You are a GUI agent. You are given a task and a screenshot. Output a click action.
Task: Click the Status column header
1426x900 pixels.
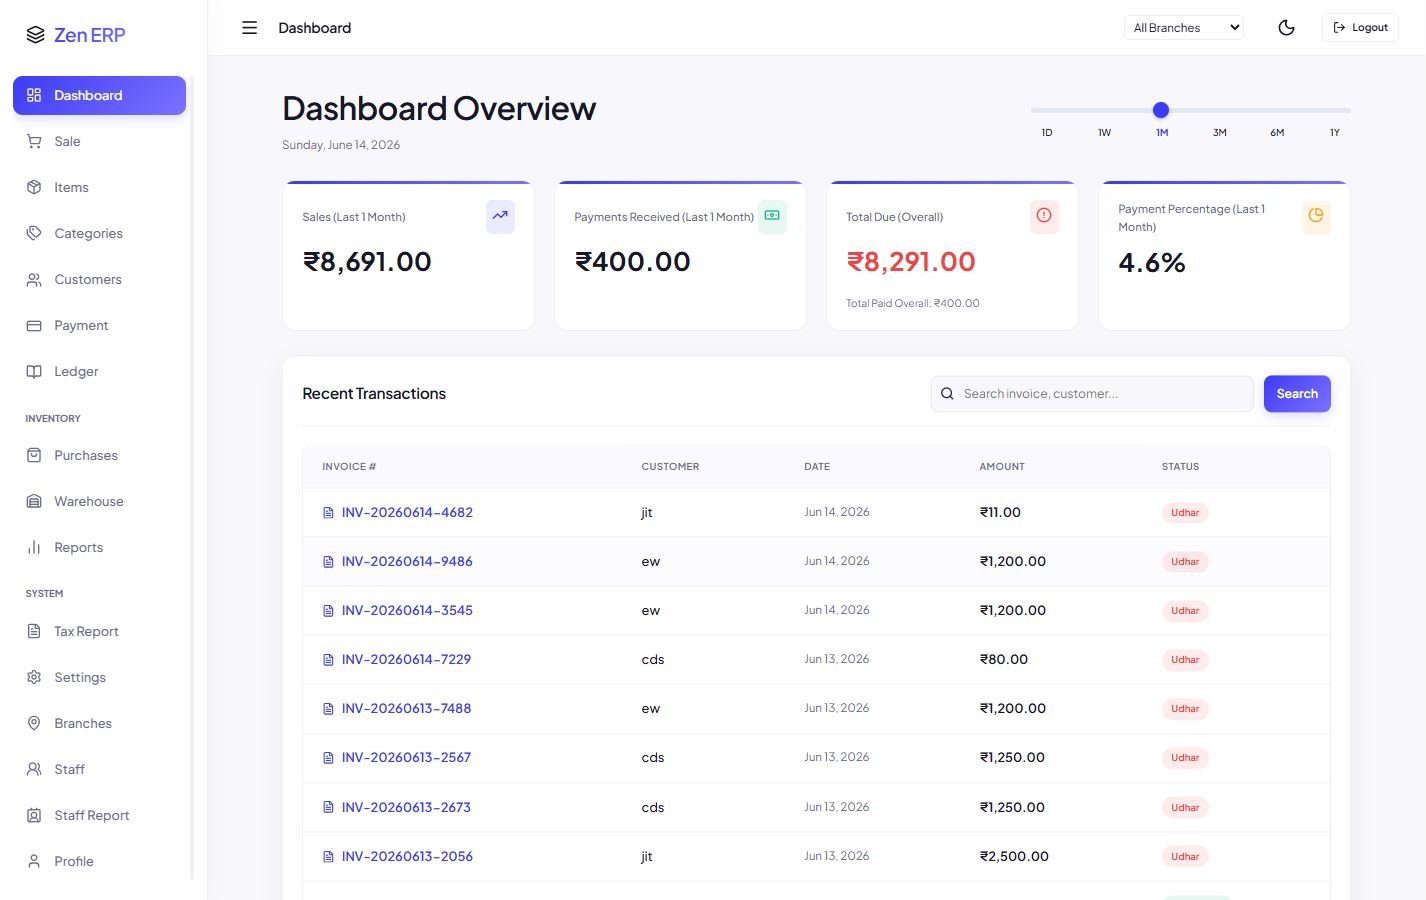tap(1180, 467)
